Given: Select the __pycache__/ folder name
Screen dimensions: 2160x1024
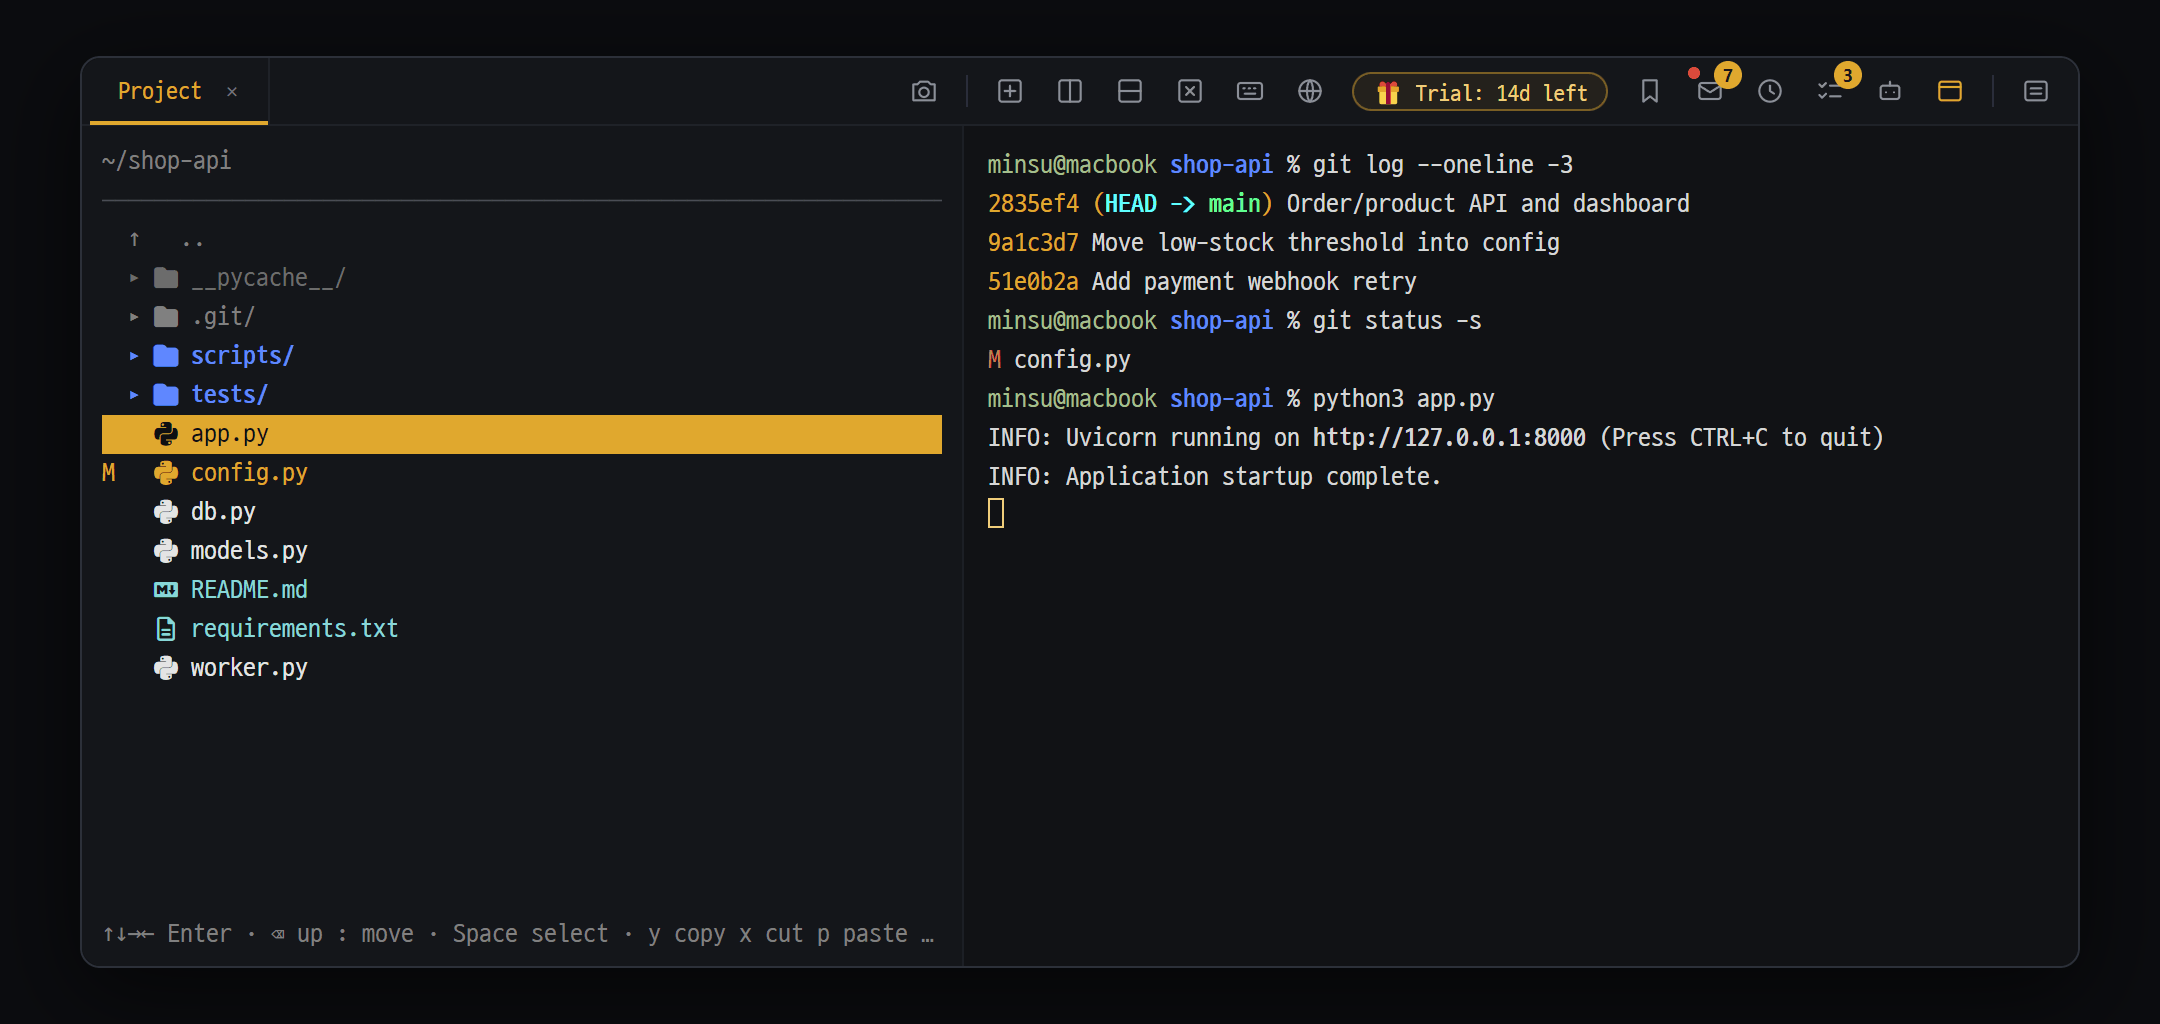Looking at the screenshot, I should (268, 278).
